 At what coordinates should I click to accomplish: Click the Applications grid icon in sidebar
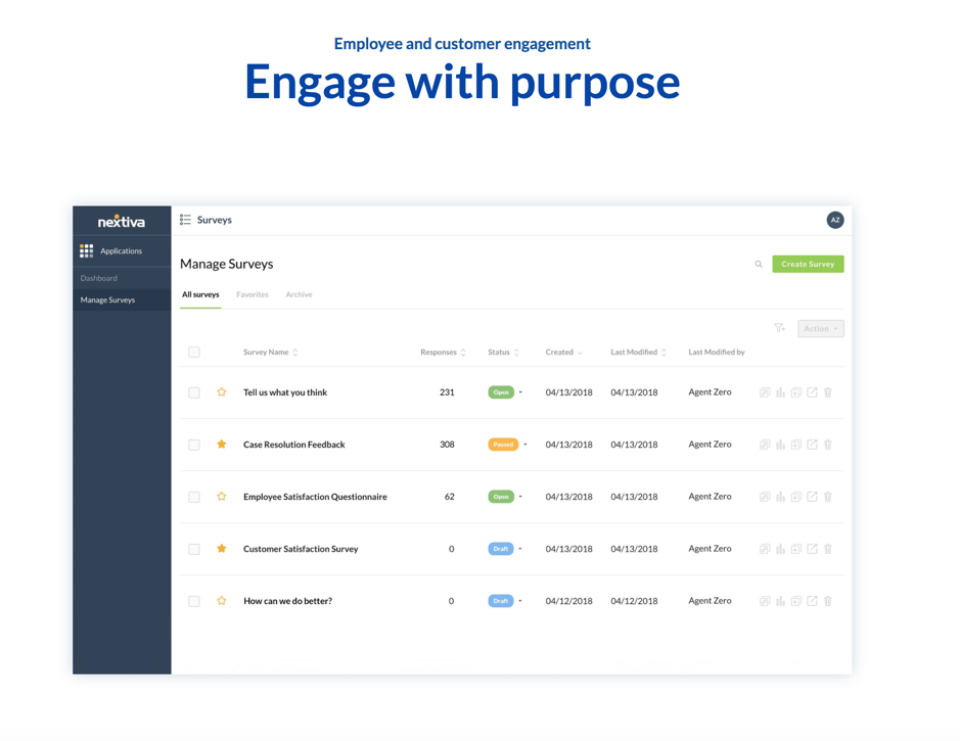click(86, 251)
